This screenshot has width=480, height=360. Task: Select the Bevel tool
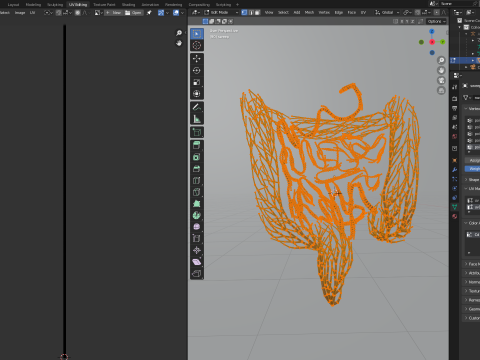[197, 169]
